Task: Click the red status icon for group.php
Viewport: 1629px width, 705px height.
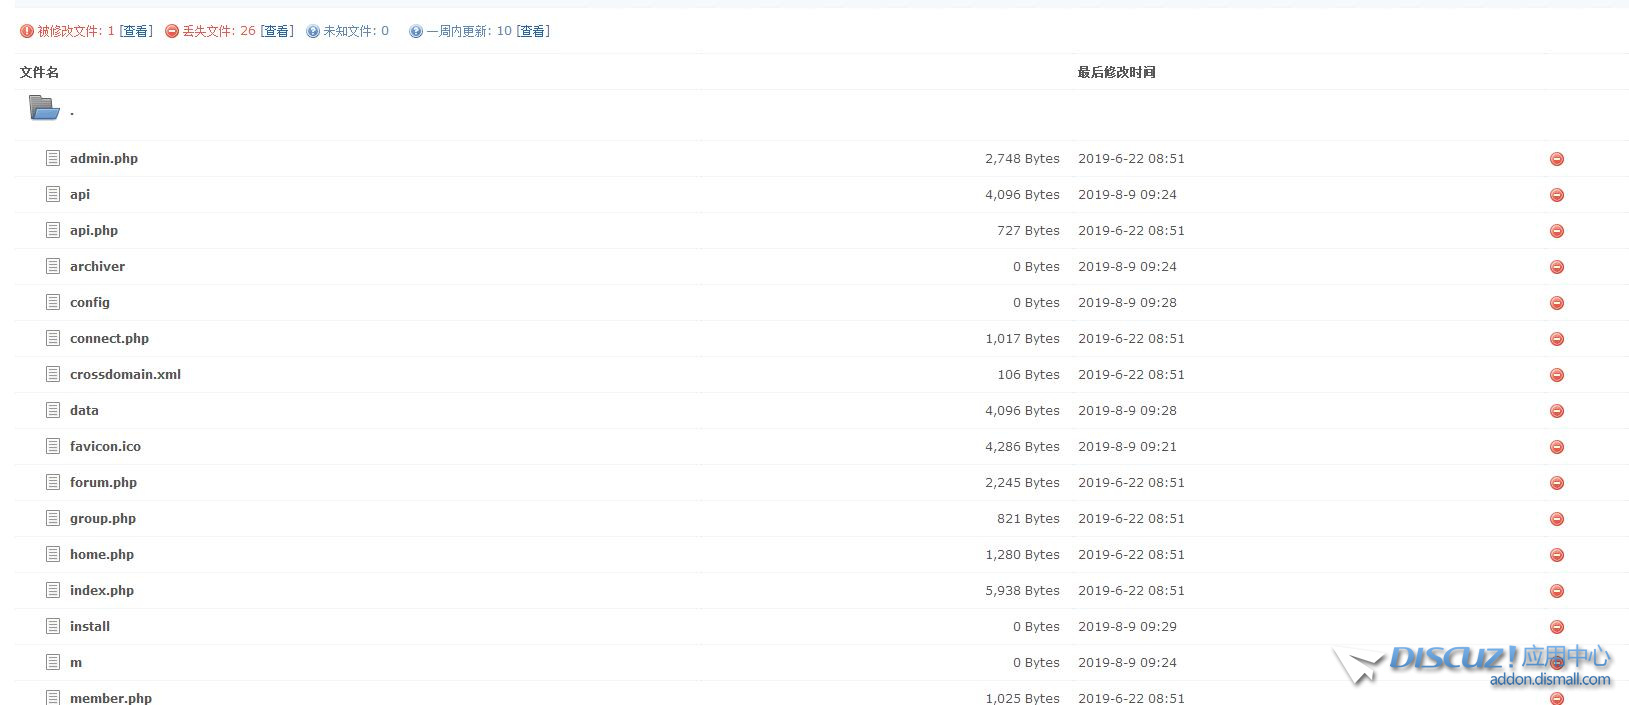Action: pyautogui.click(x=1557, y=519)
